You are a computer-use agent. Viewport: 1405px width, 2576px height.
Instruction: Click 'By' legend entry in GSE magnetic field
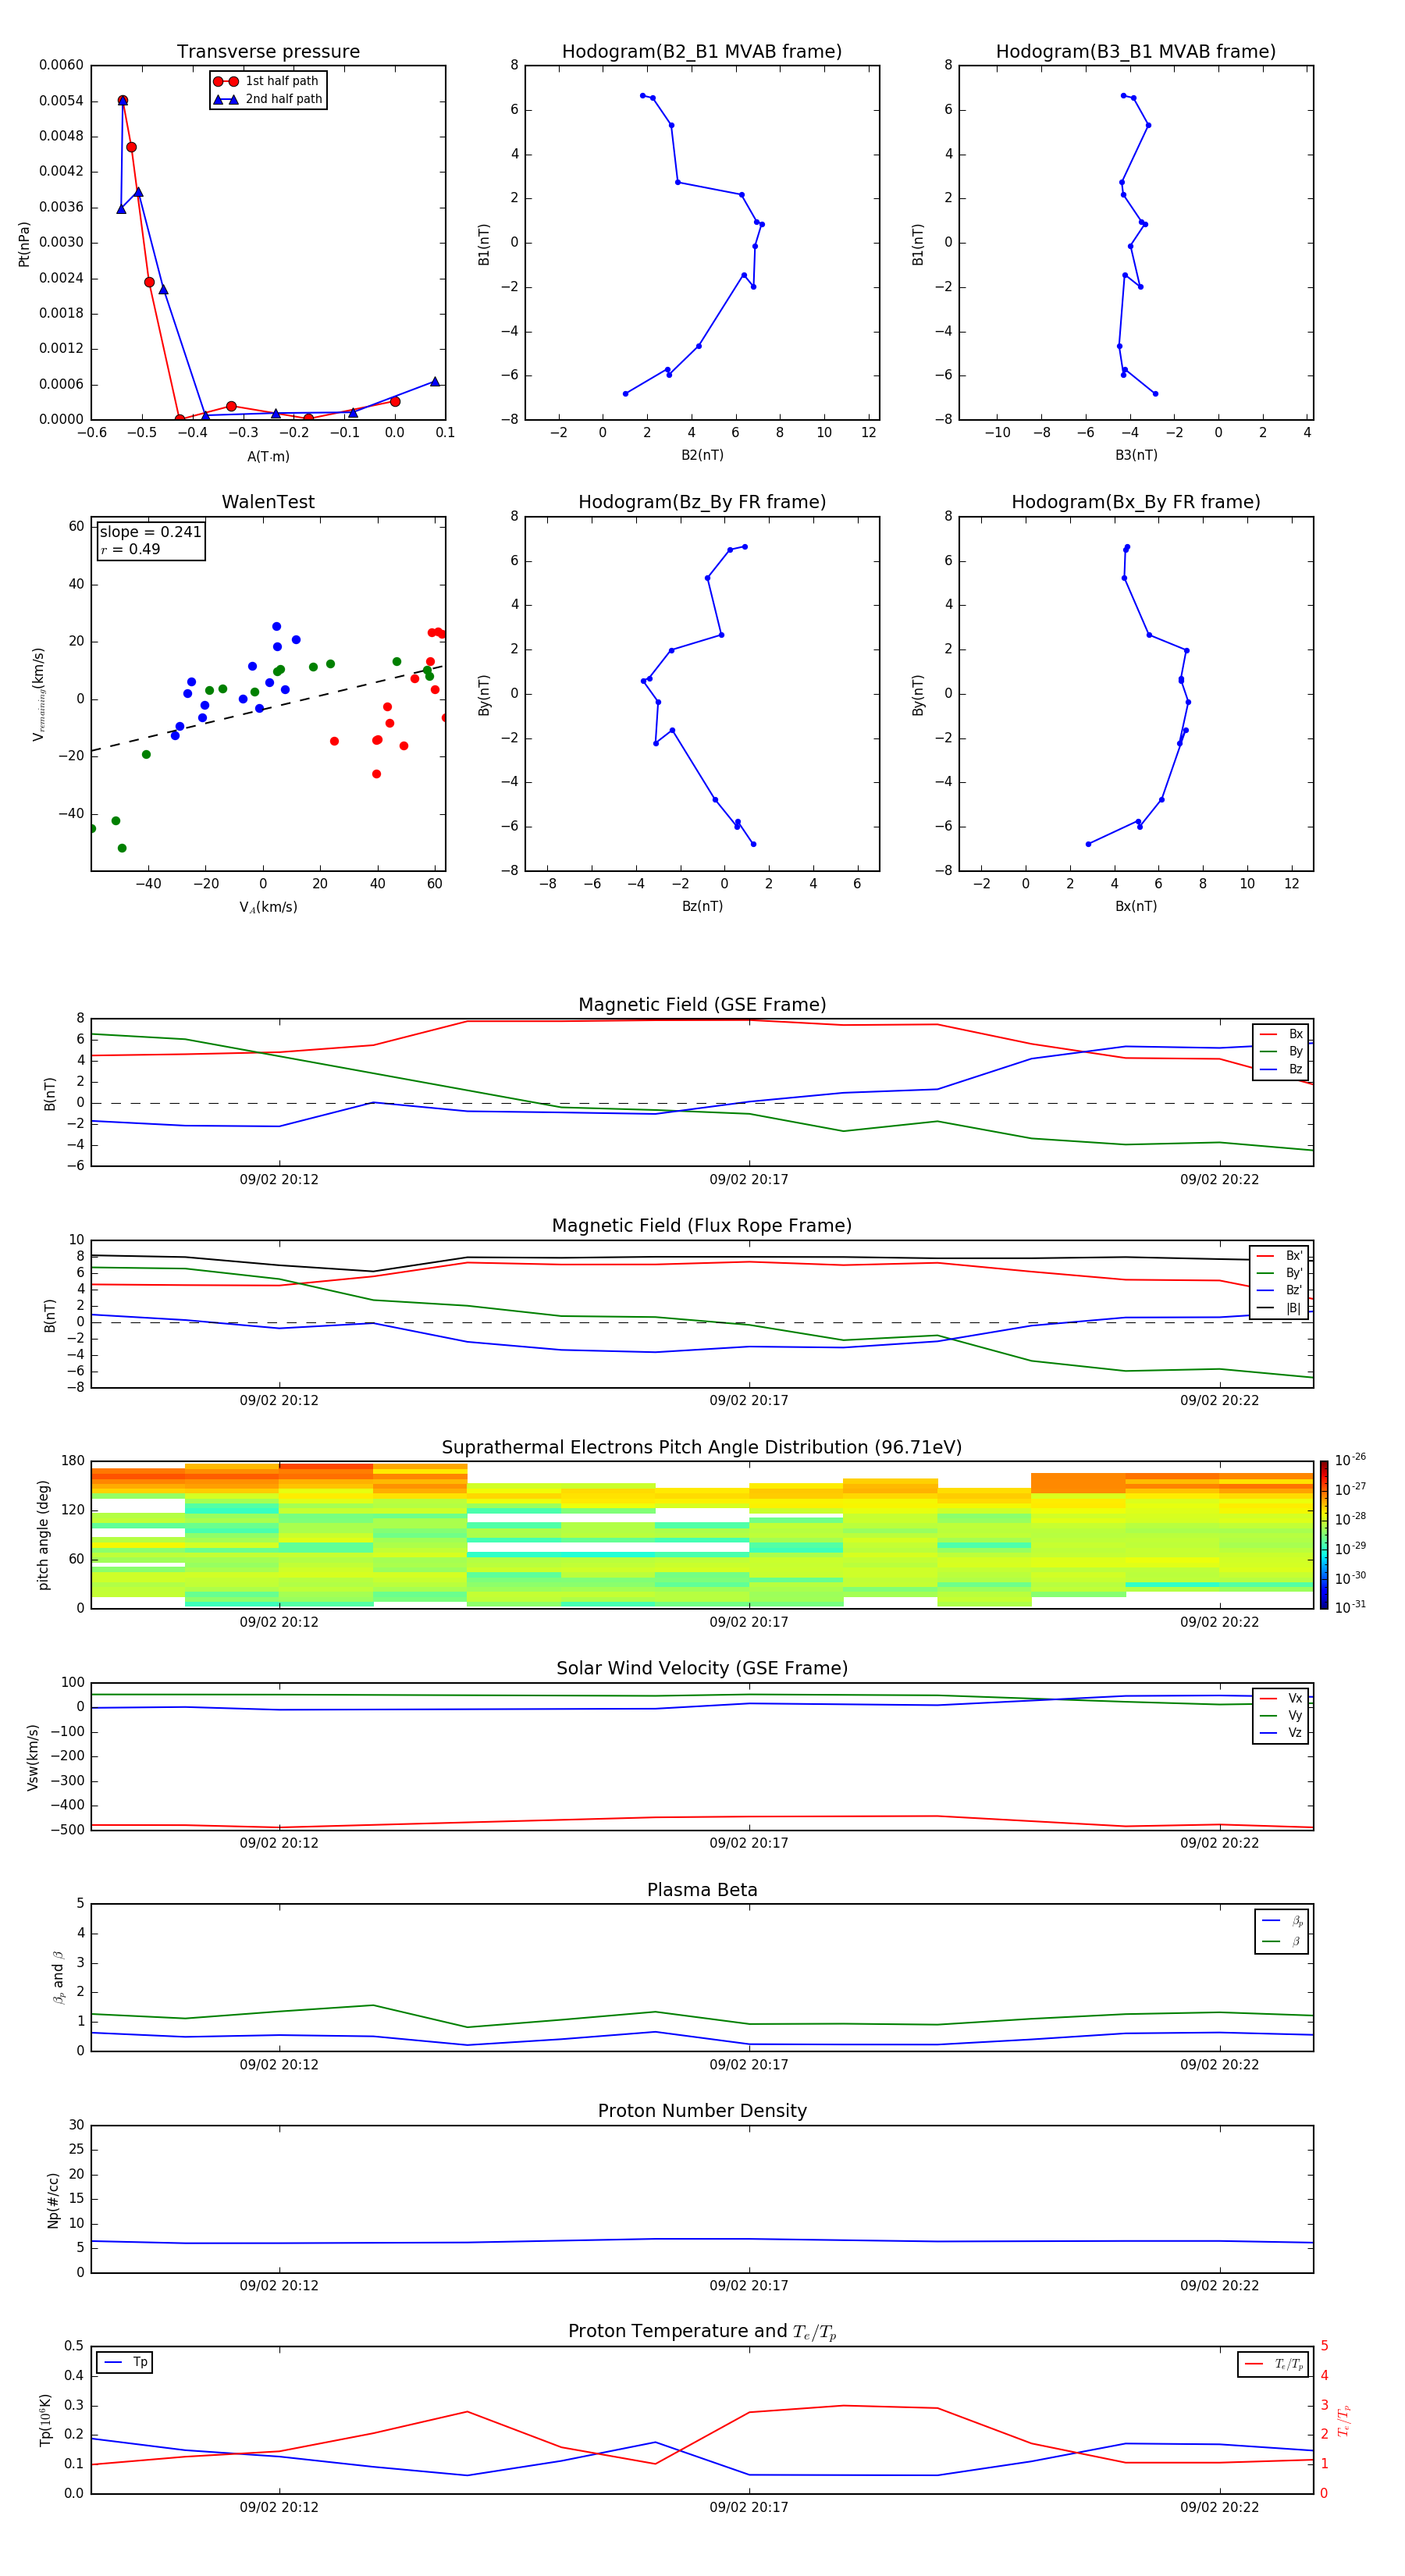coord(1281,1051)
